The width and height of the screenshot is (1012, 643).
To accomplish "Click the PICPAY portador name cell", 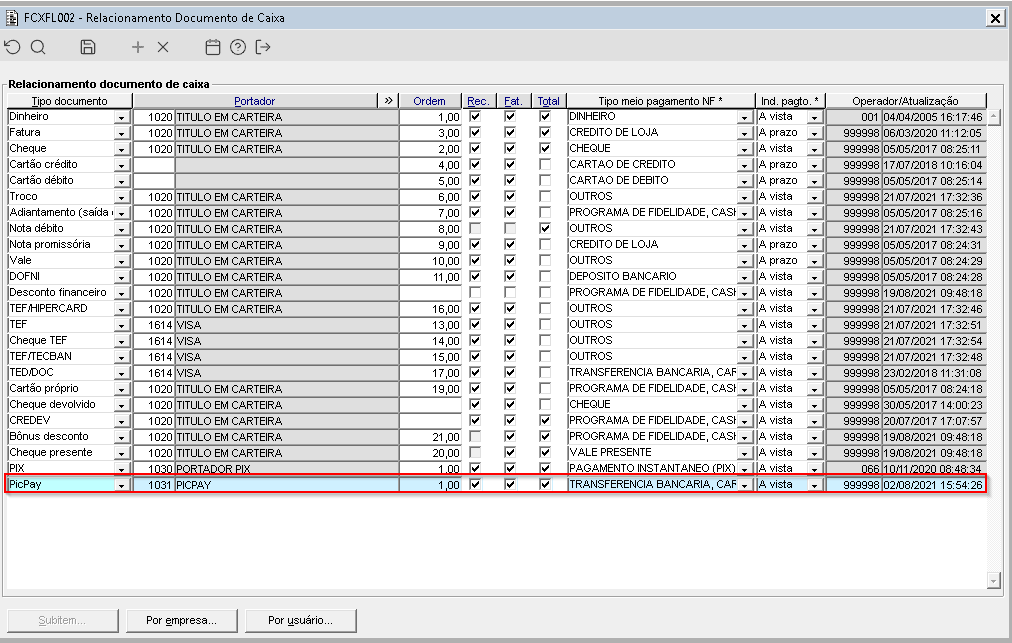I will click(287, 485).
